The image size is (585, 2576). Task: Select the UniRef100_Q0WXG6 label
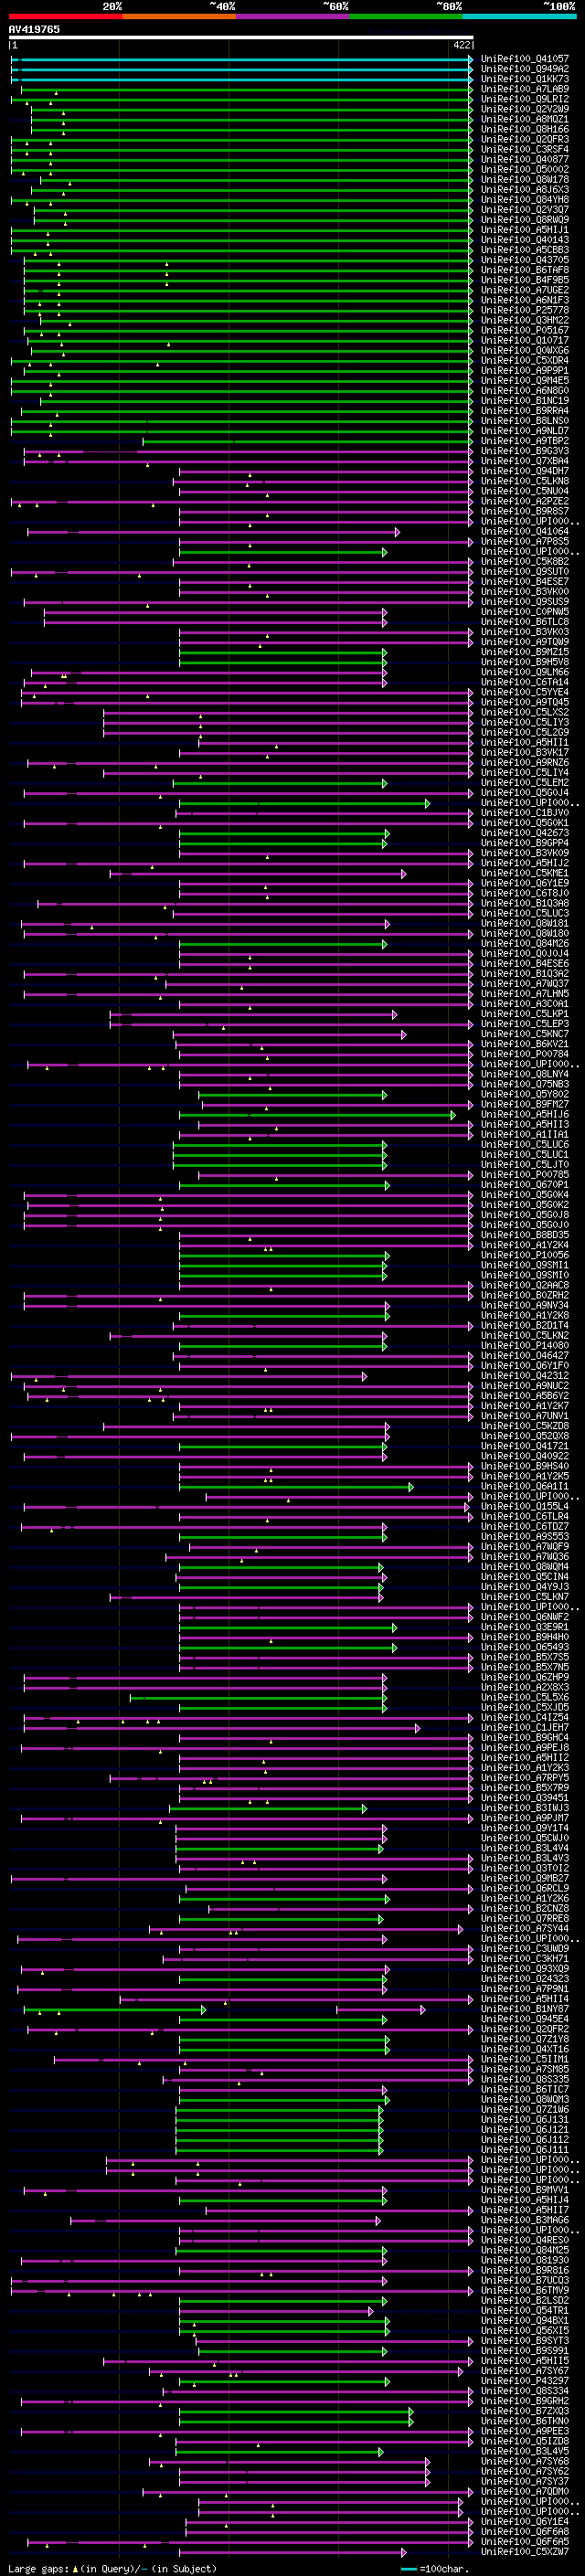525,350
